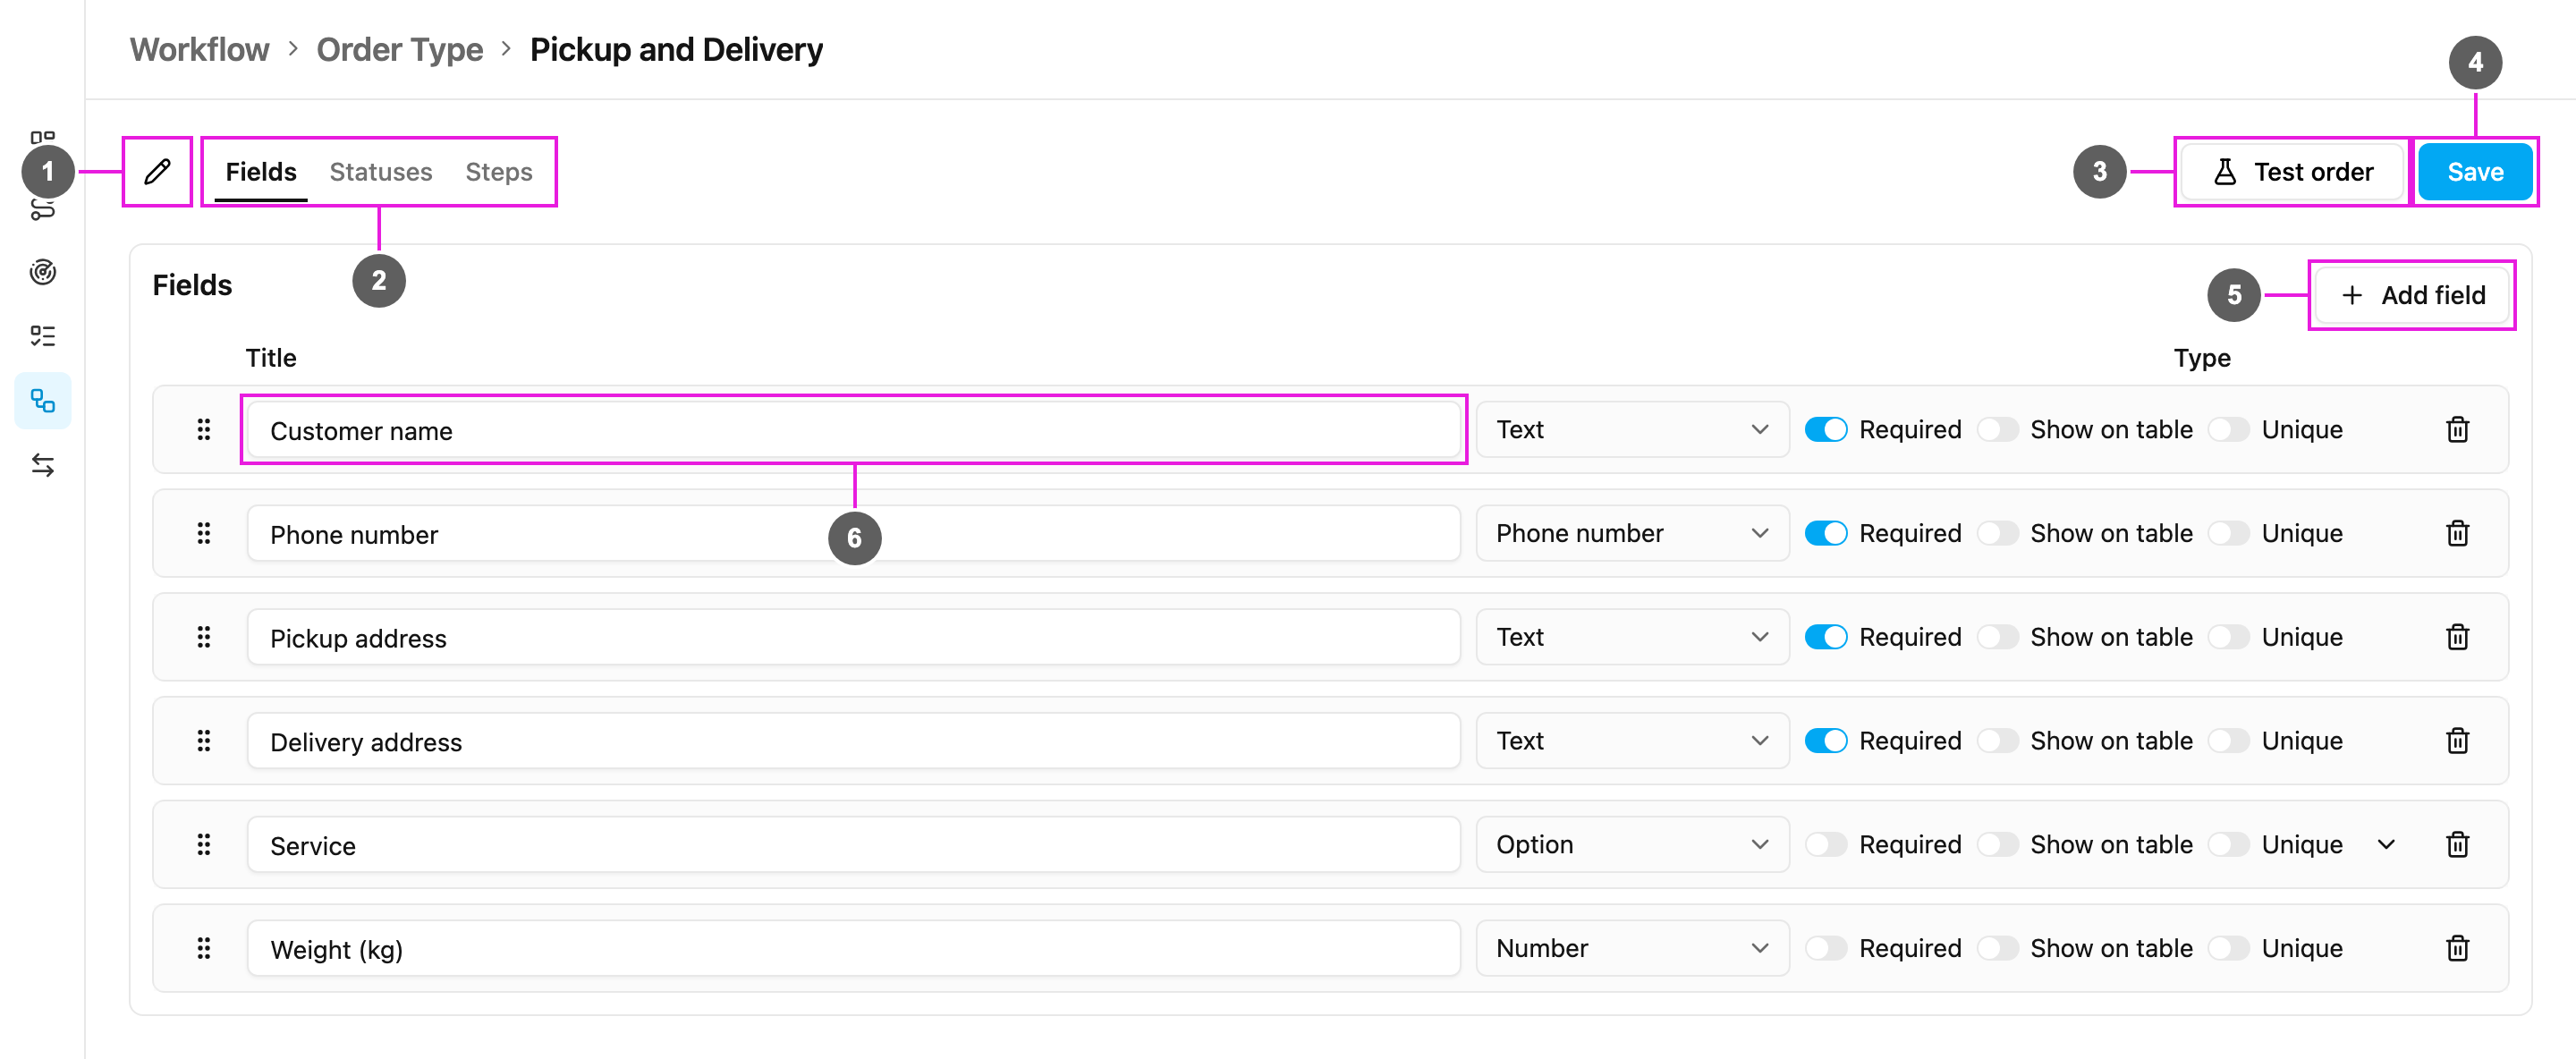
Task: Enable Unique for Pickup address
Action: (2228, 637)
